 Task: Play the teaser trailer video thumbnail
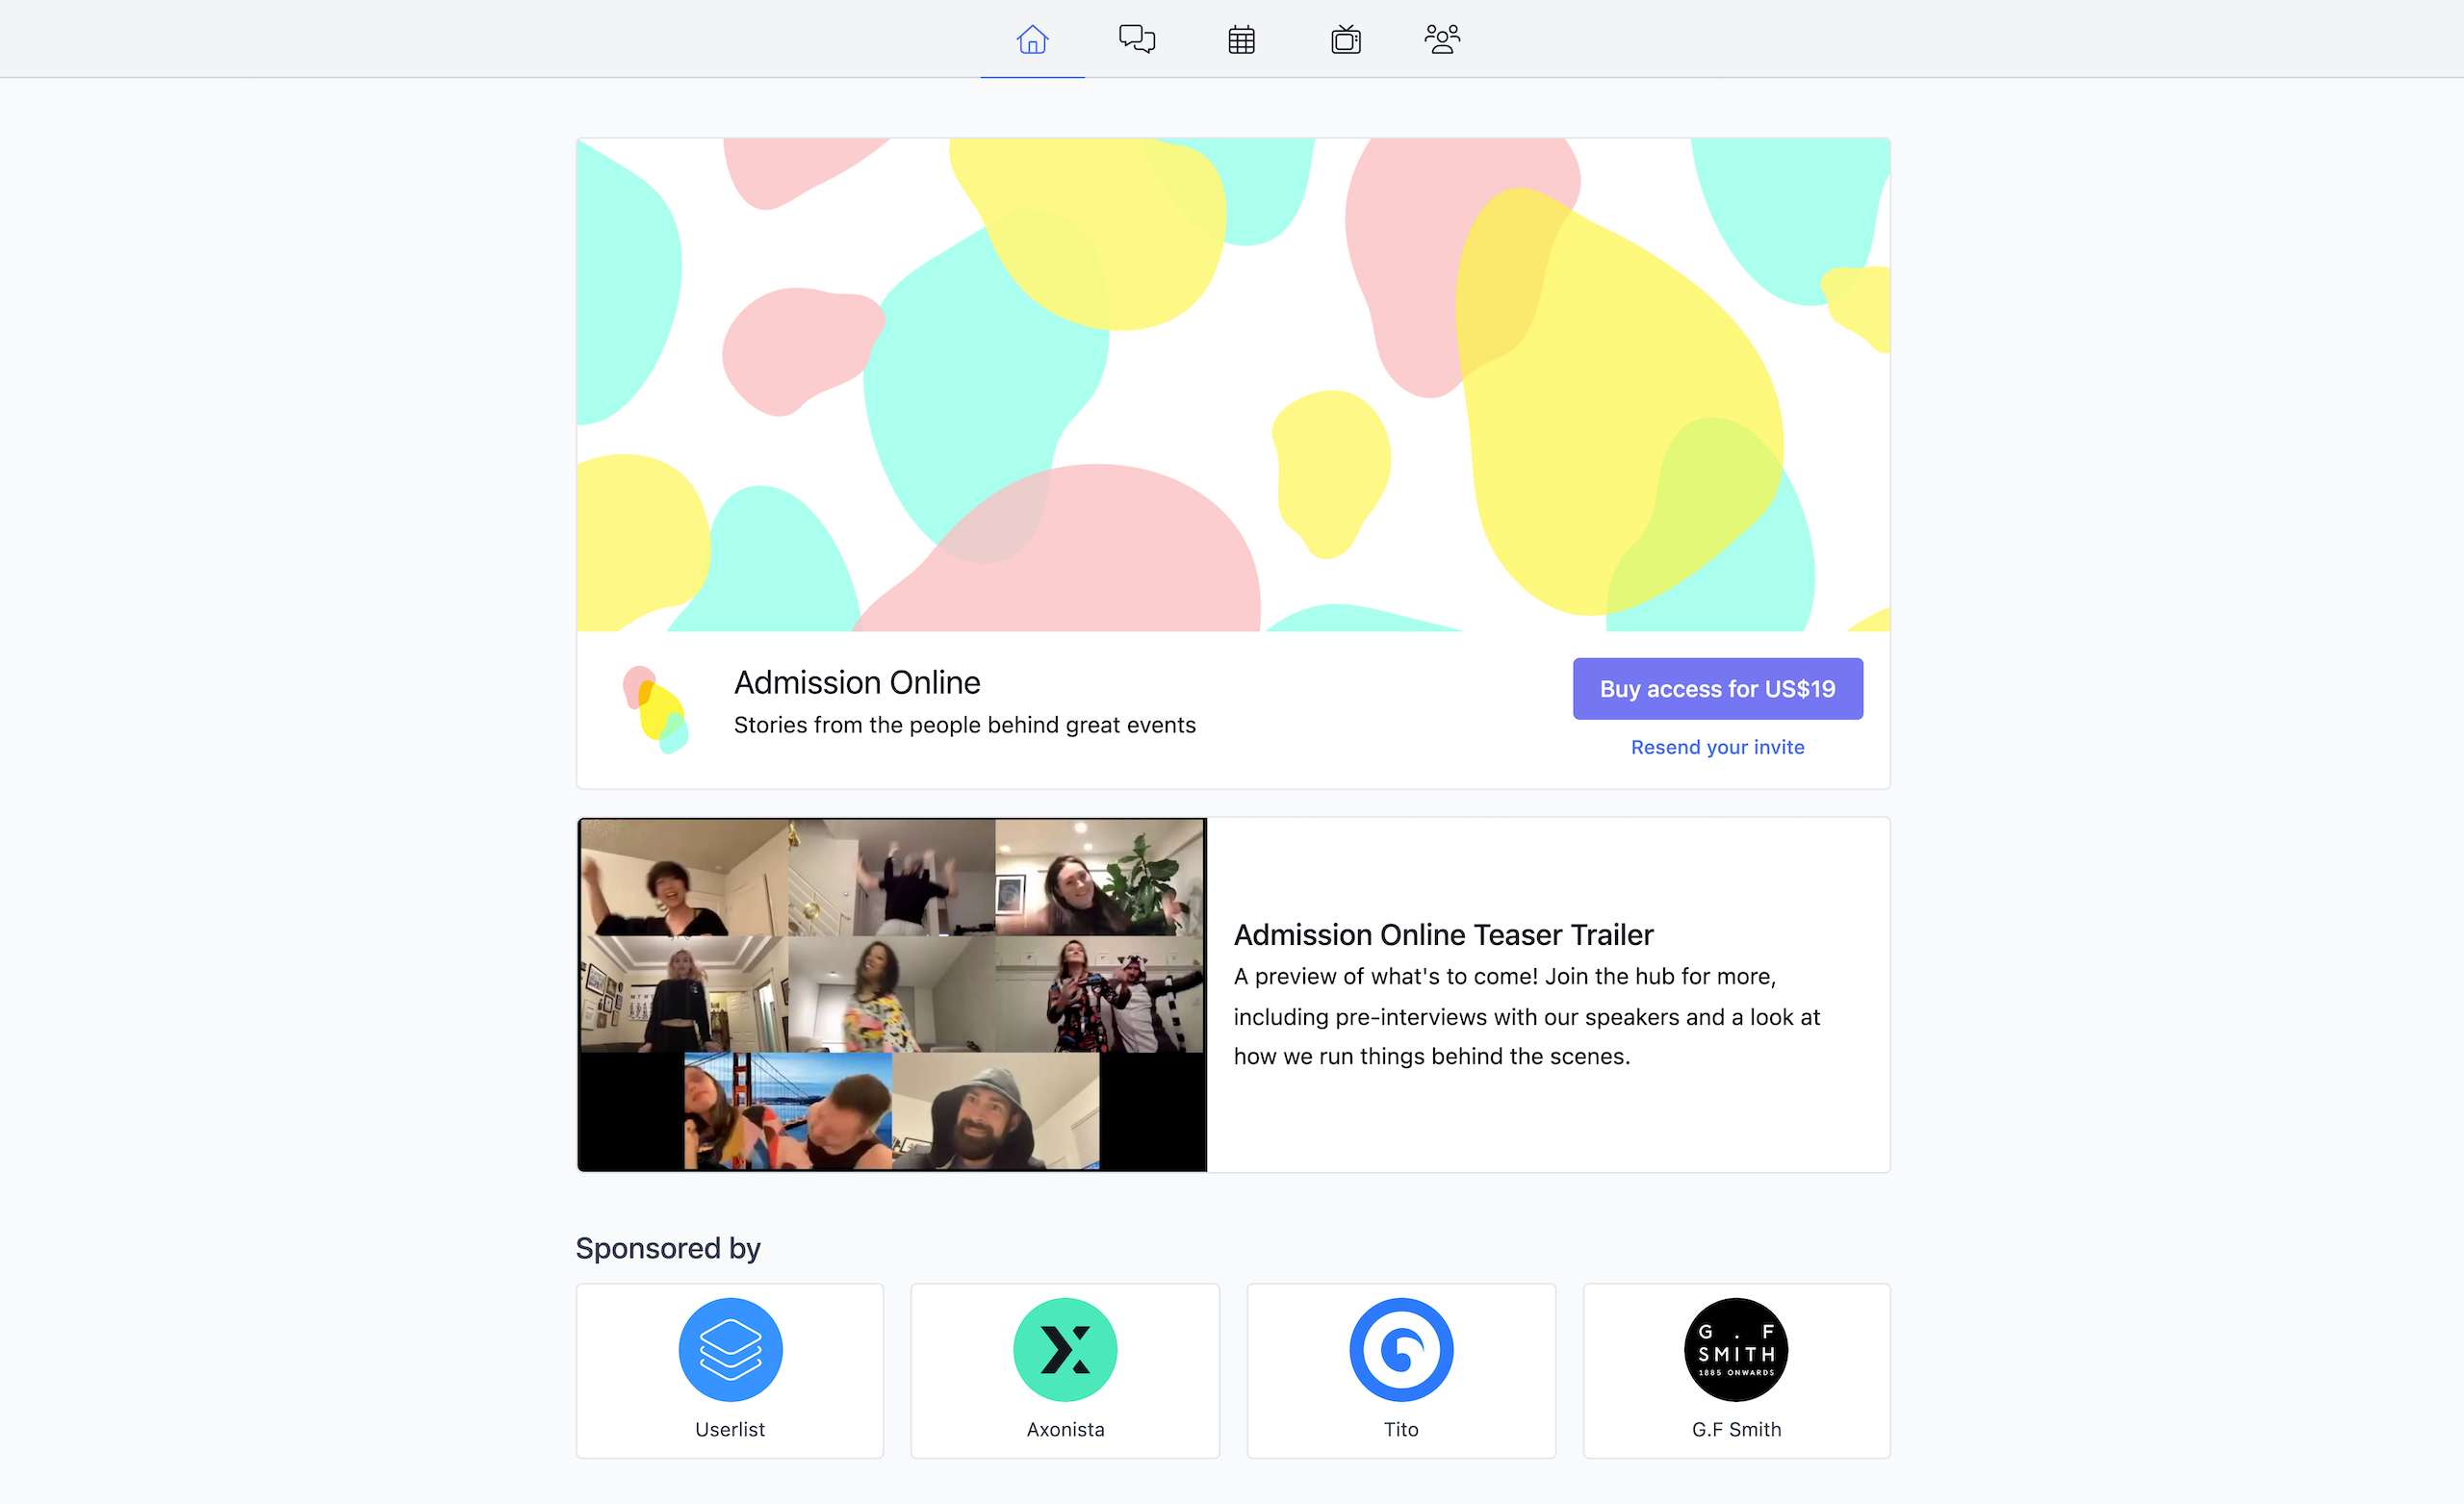pos(892,994)
